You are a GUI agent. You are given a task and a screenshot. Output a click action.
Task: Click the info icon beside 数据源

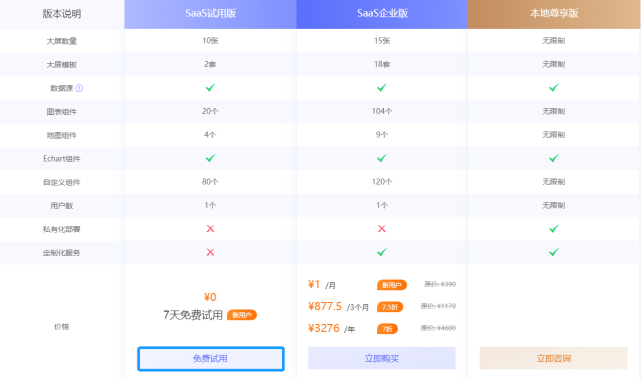[x=79, y=88]
